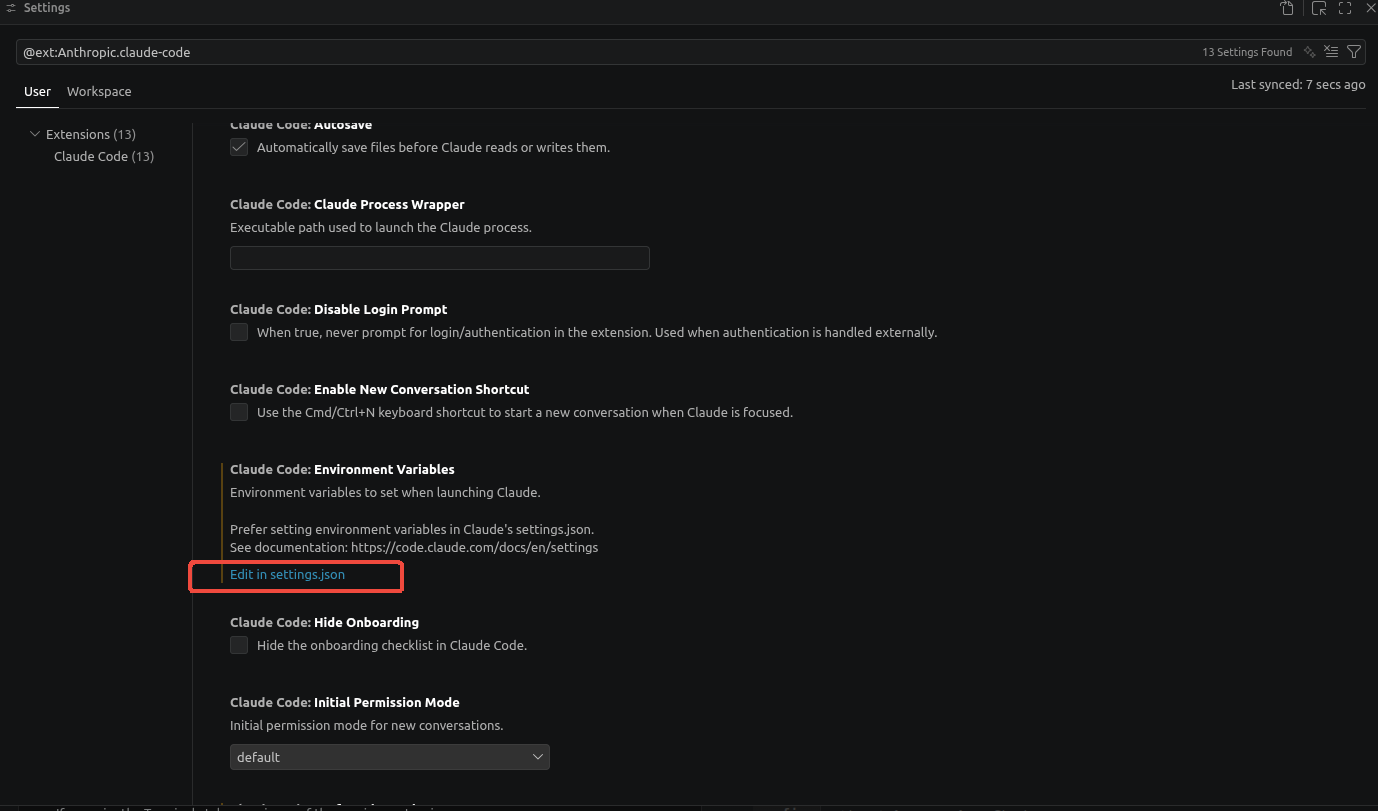The width and height of the screenshot is (1378, 811).
Task: Click 'Executable path used to launch' description
Action: pyautogui.click(x=380, y=227)
